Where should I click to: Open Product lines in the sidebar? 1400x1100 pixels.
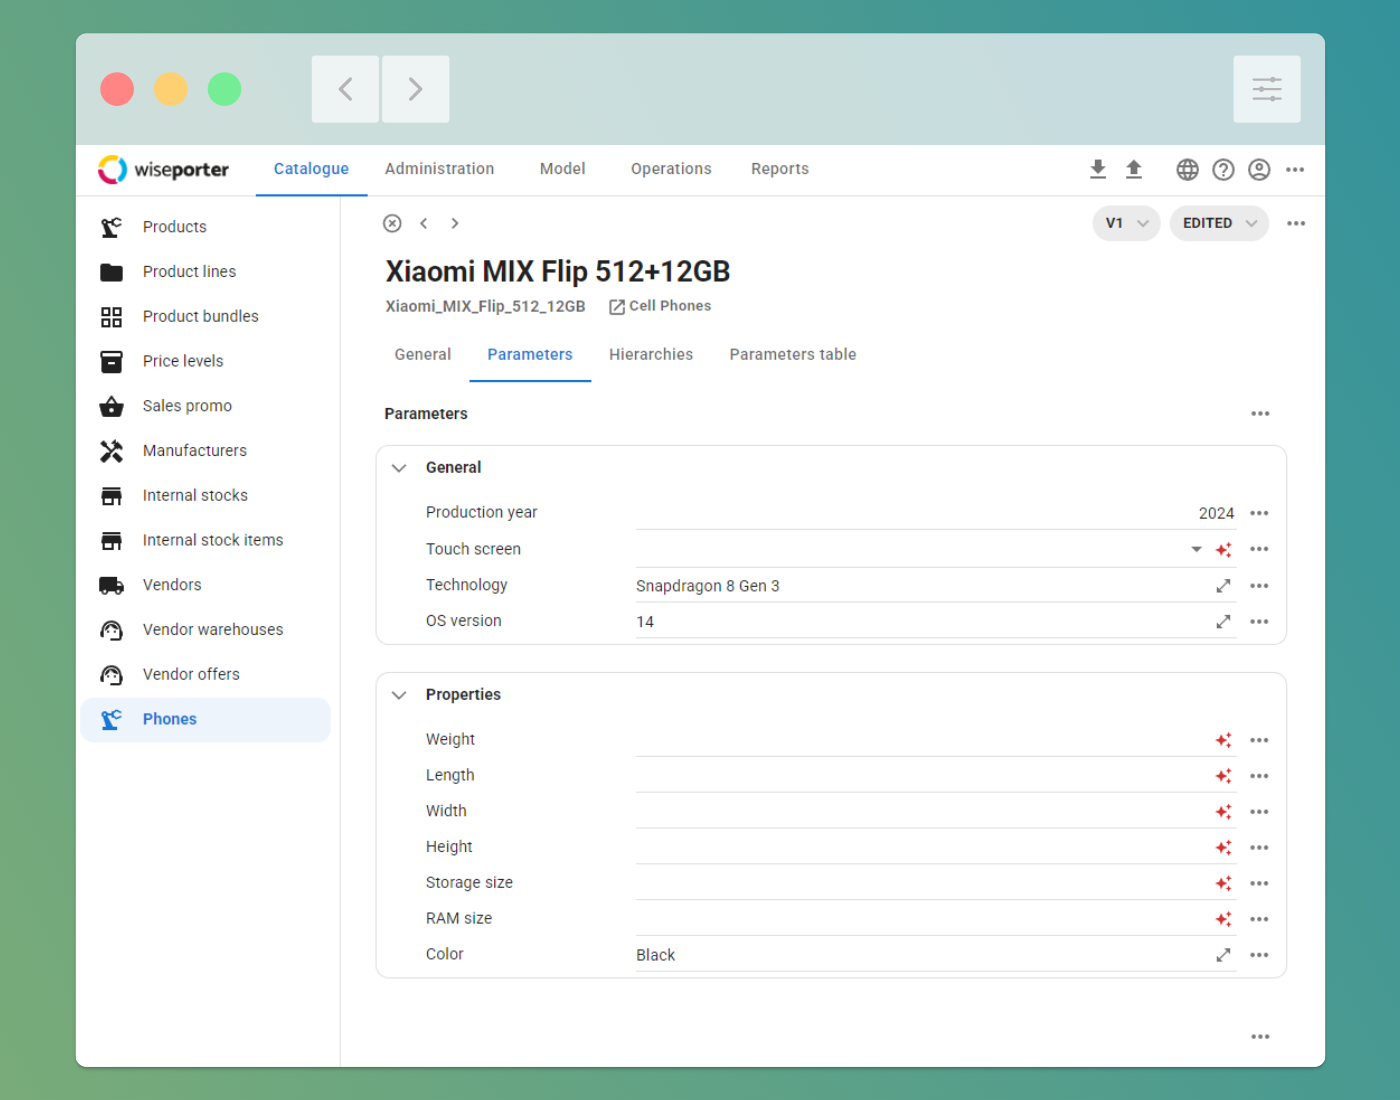(x=205, y=272)
